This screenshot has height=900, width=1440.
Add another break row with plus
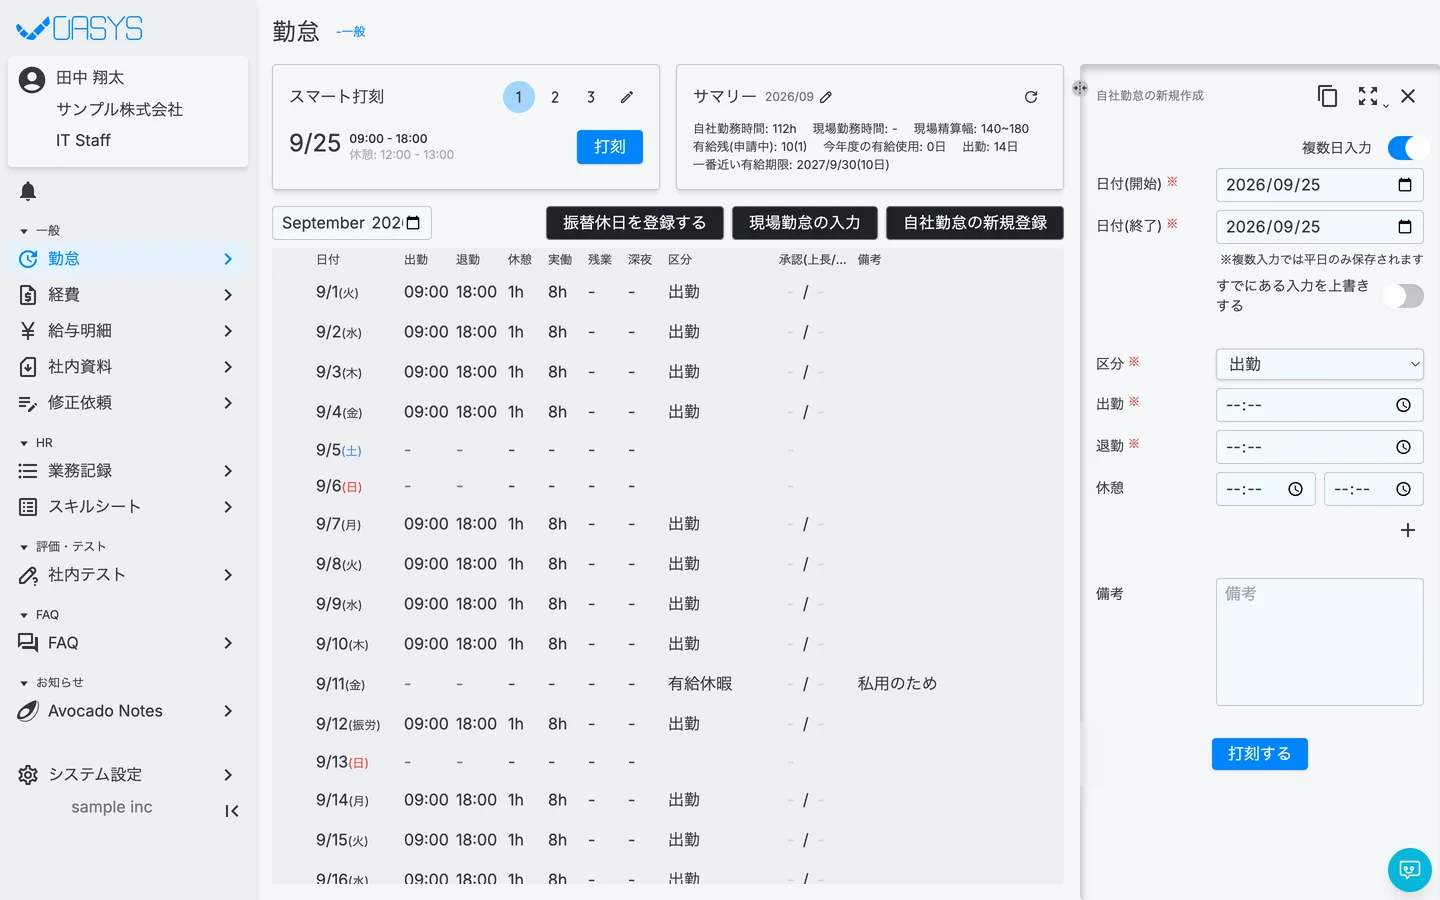pos(1408,530)
